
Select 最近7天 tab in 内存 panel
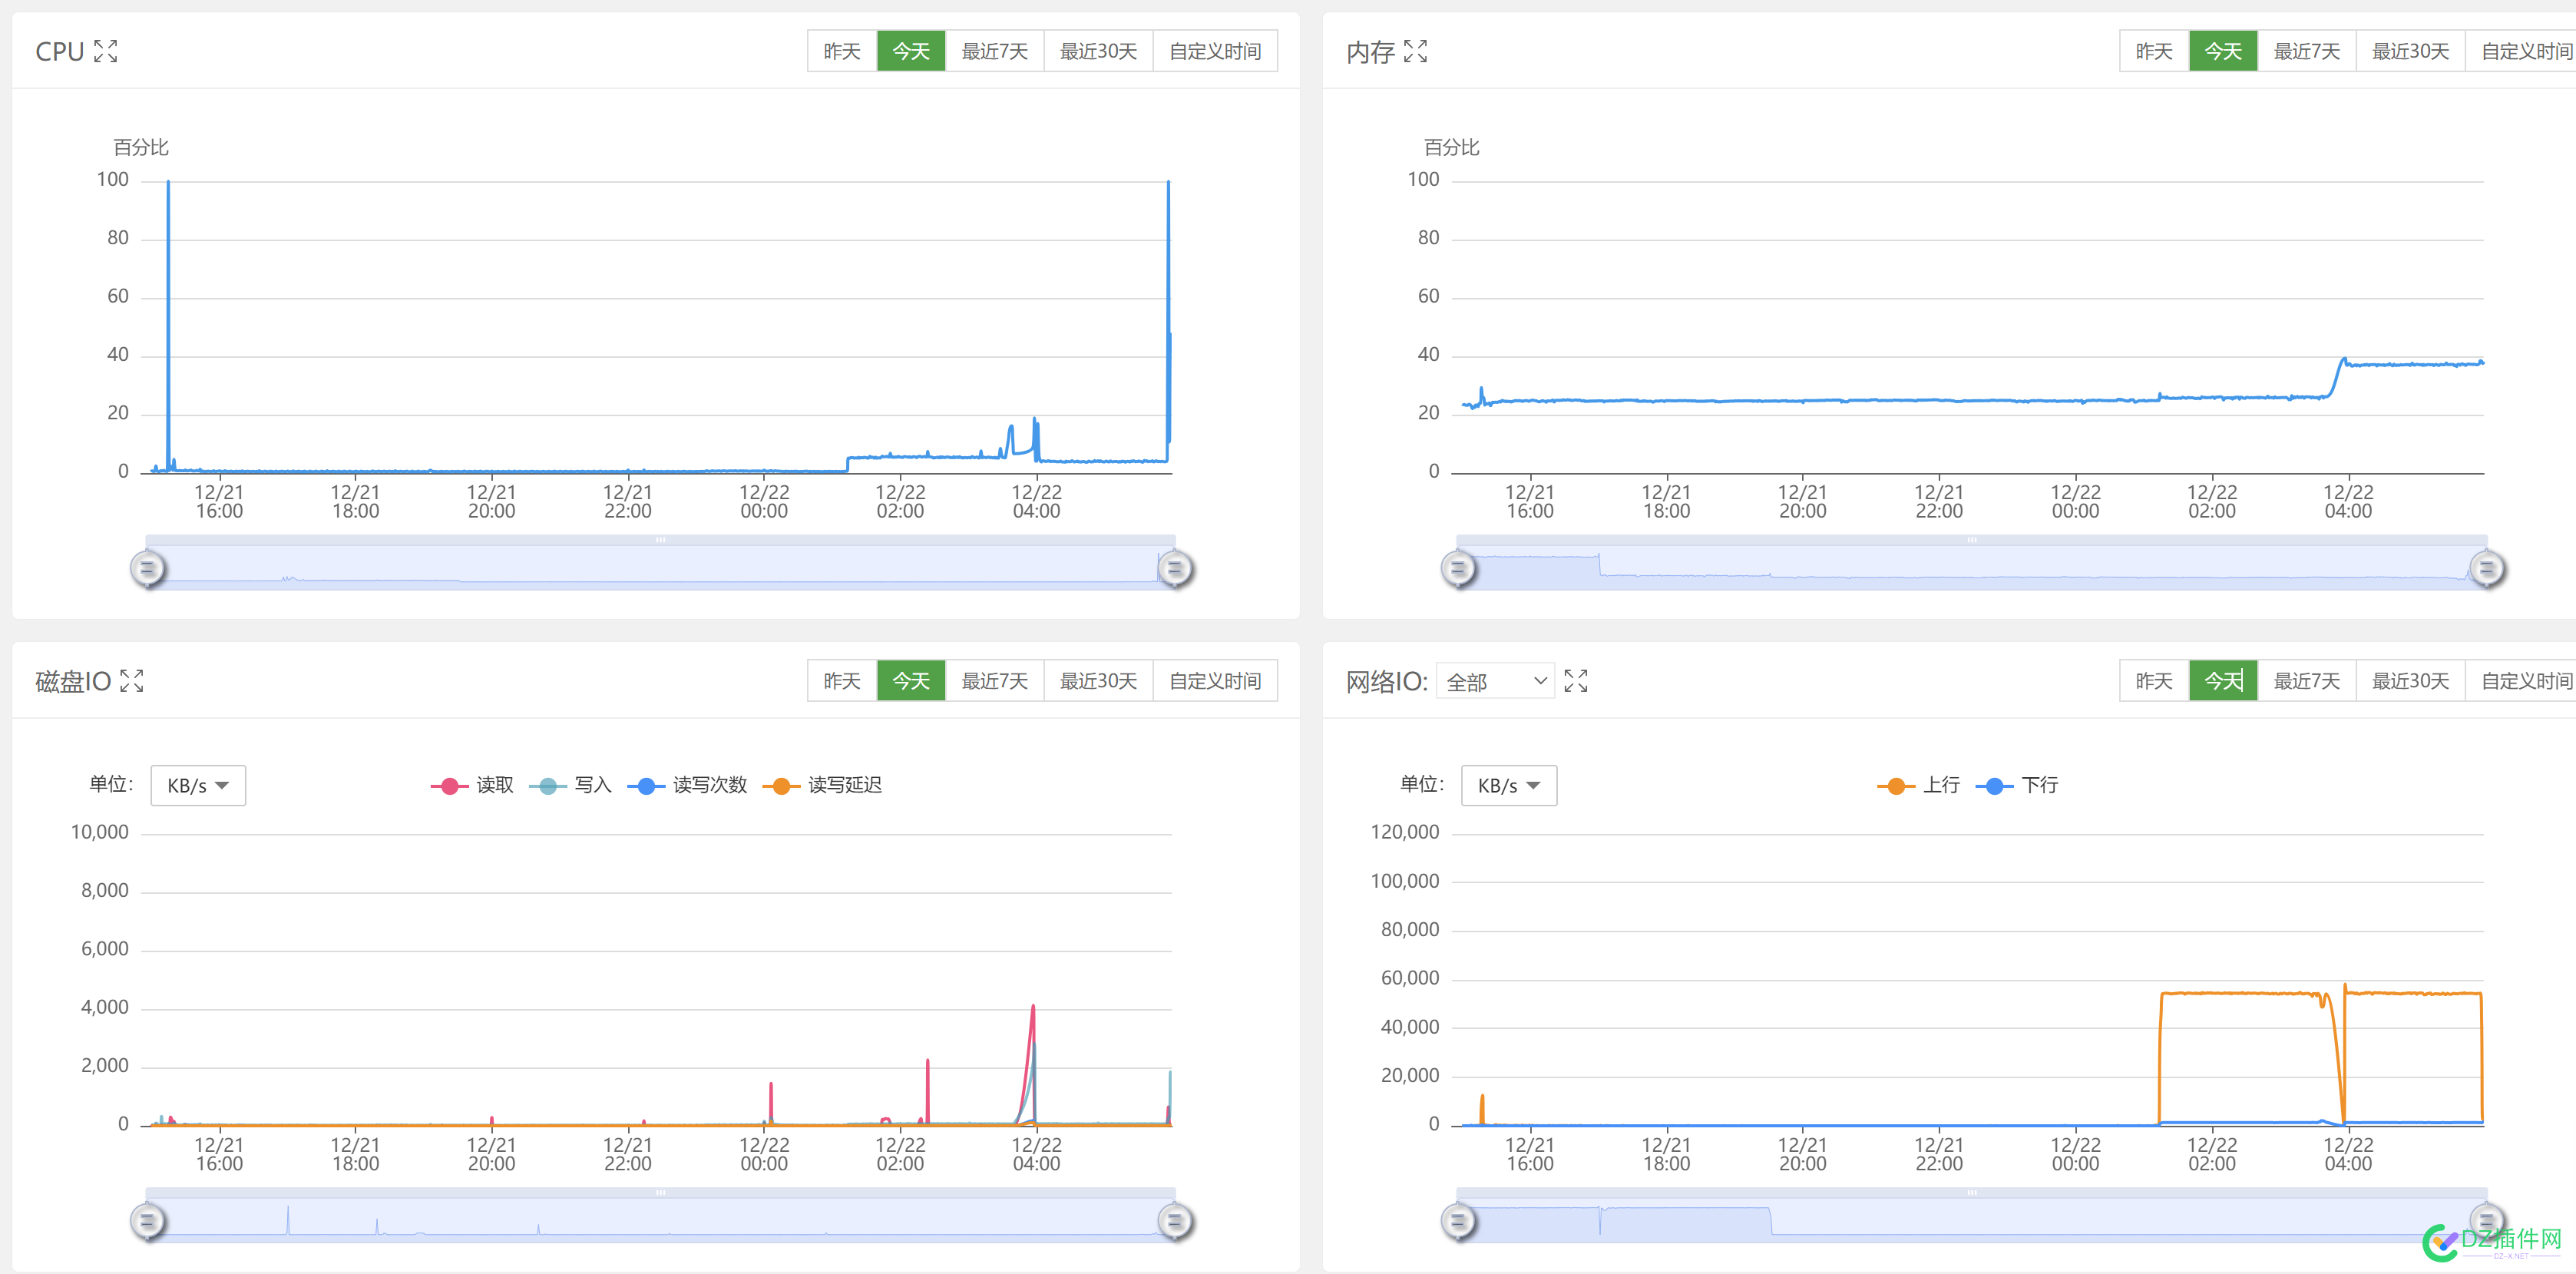[x=2306, y=51]
